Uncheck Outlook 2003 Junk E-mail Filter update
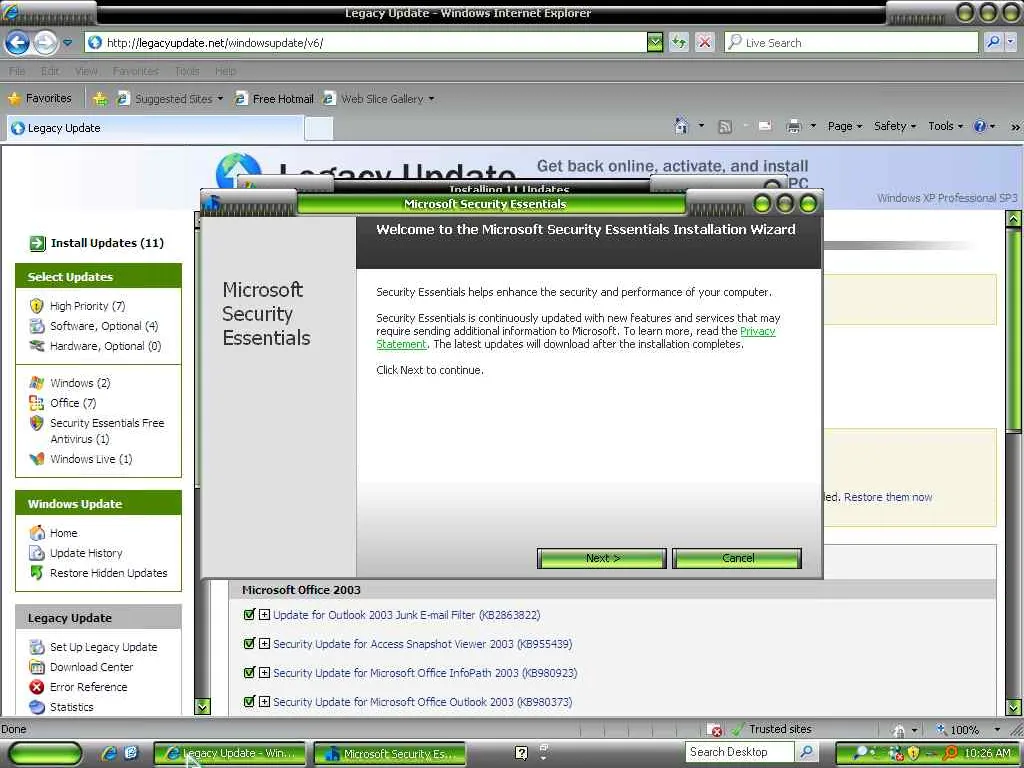The width and height of the screenshot is (1024, 768). (249, 615)
